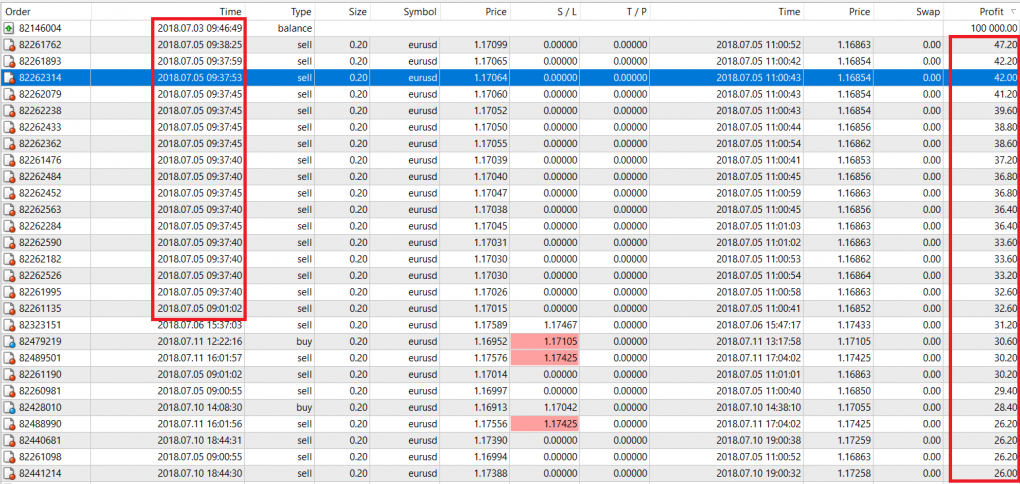This screenshot has height=484, width=1020.
Task: Sort by the S / L column header
Action: point(565,12)
